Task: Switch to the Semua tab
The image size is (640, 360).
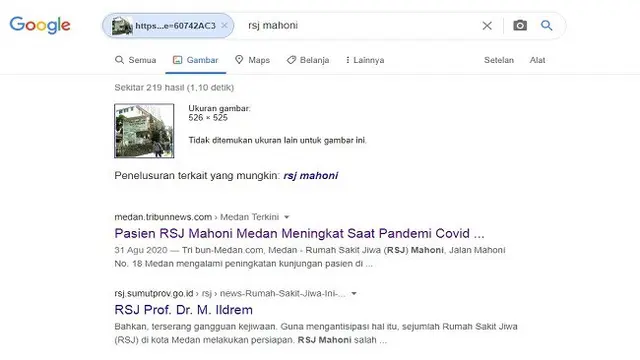Action: [x=136, y=60]
